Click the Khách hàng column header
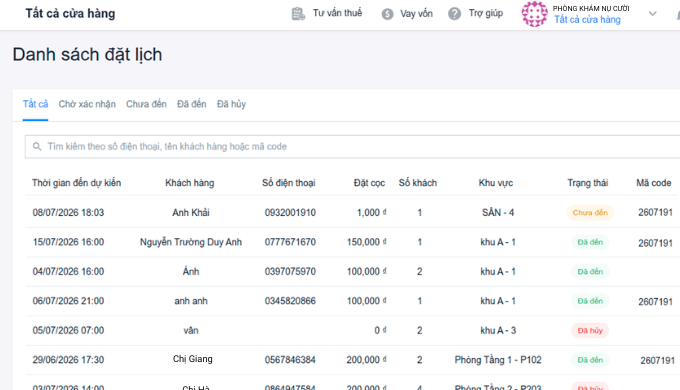 pos(190,183)
